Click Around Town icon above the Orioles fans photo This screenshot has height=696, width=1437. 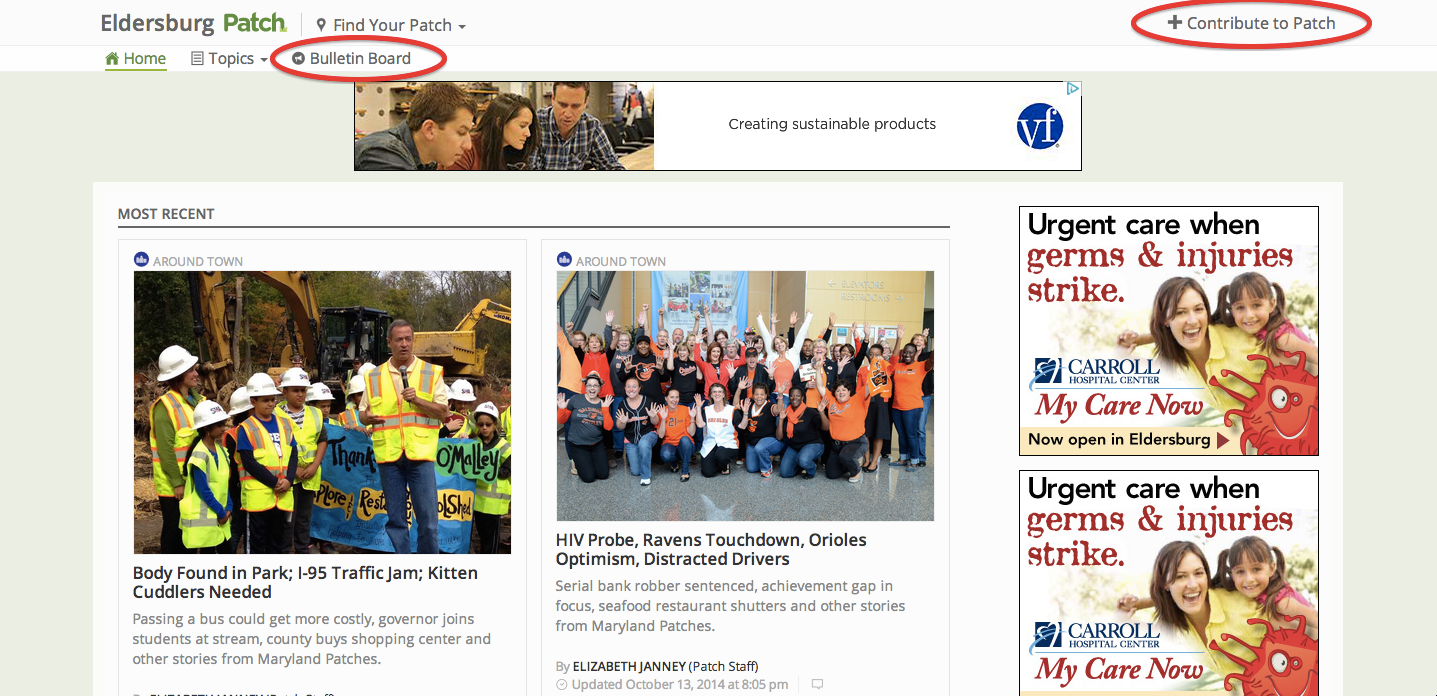click(564, 260)
